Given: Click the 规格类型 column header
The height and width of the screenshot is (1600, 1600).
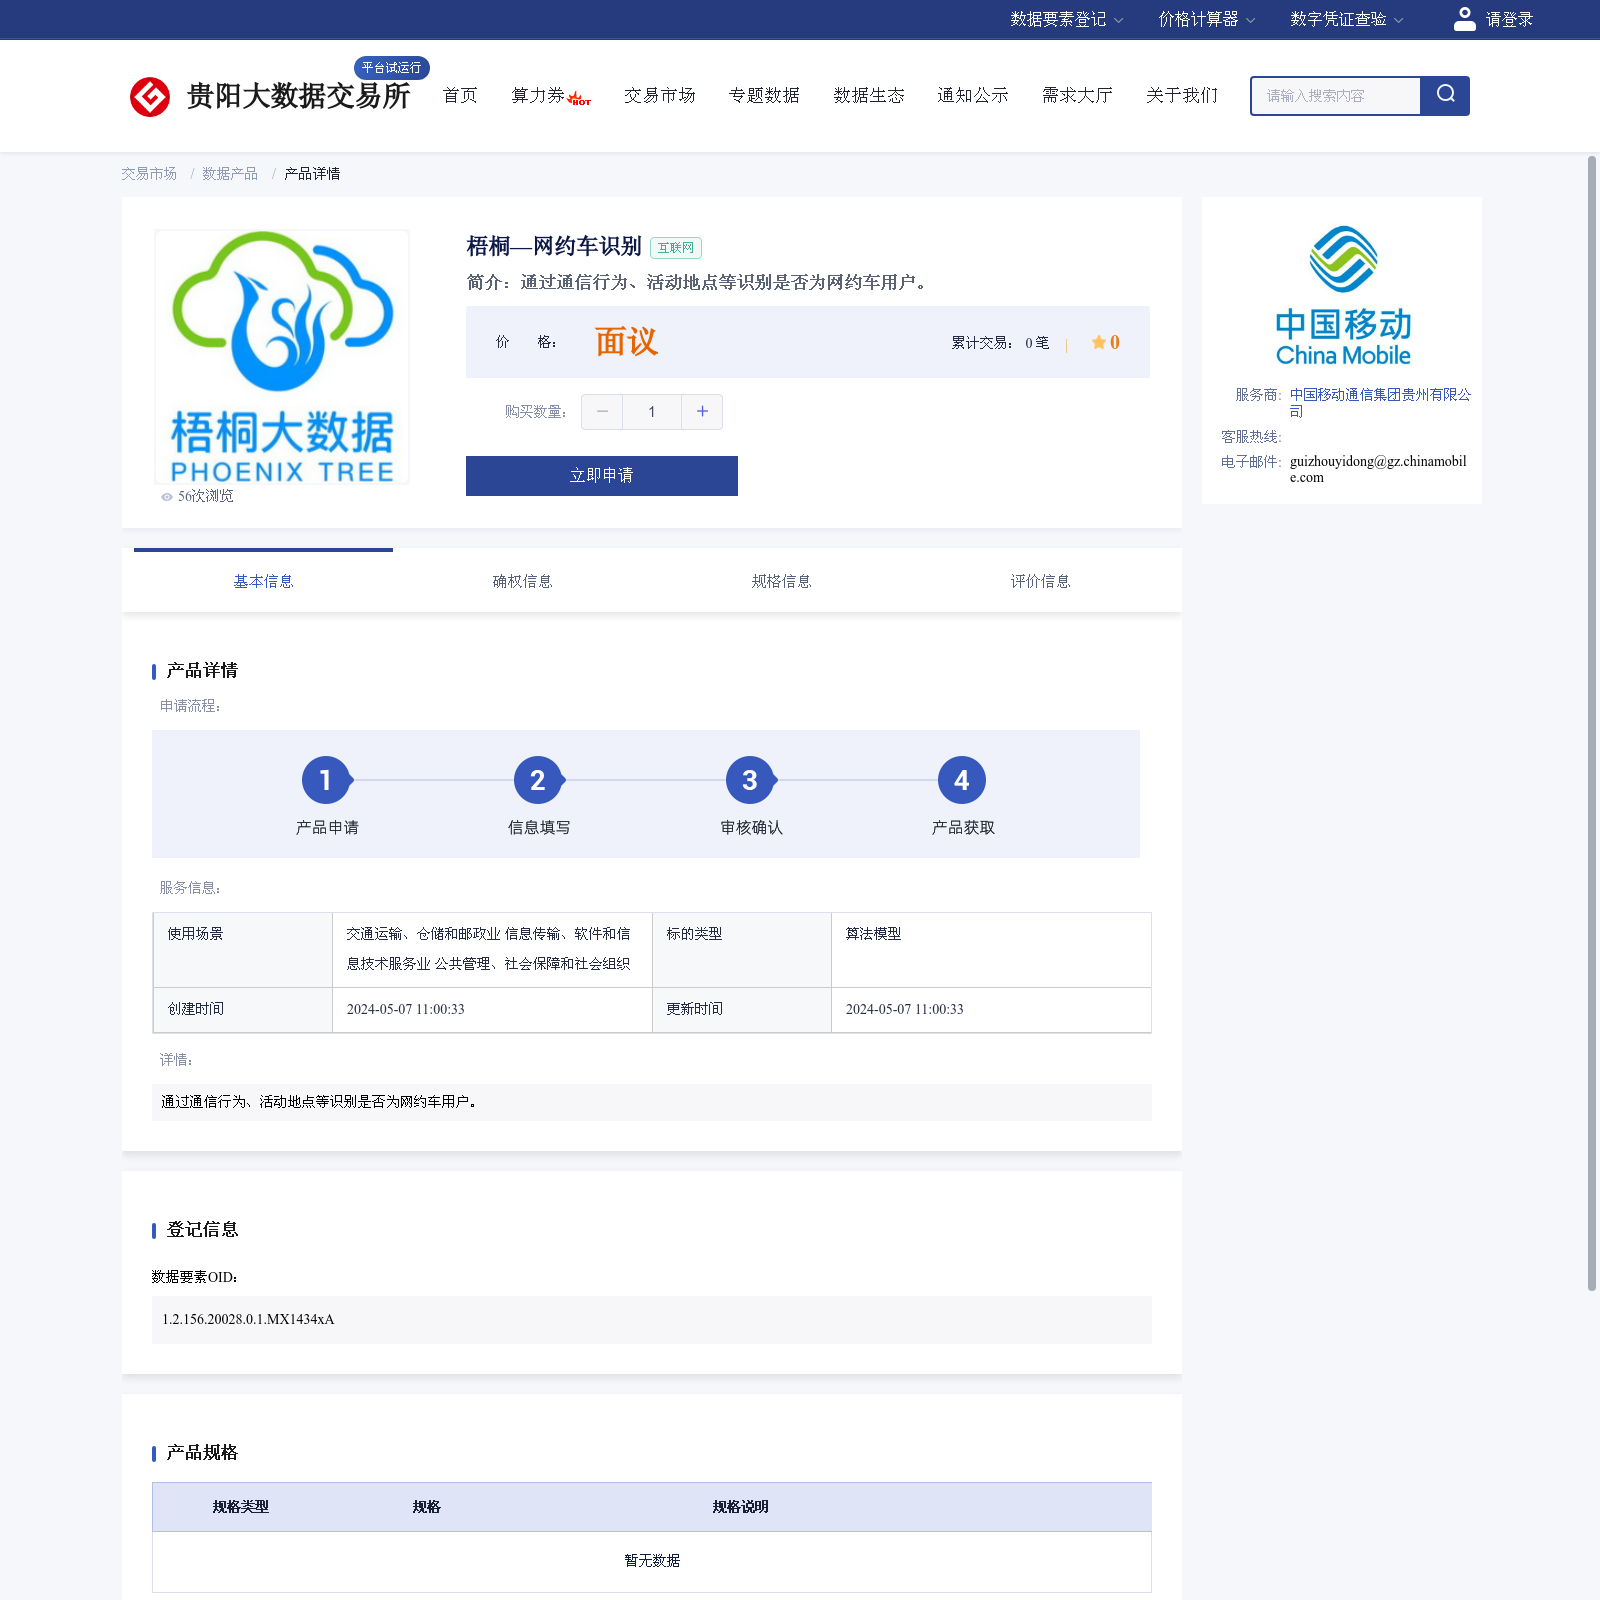Looking at the screenshot, I should (x=240, y=1507).
